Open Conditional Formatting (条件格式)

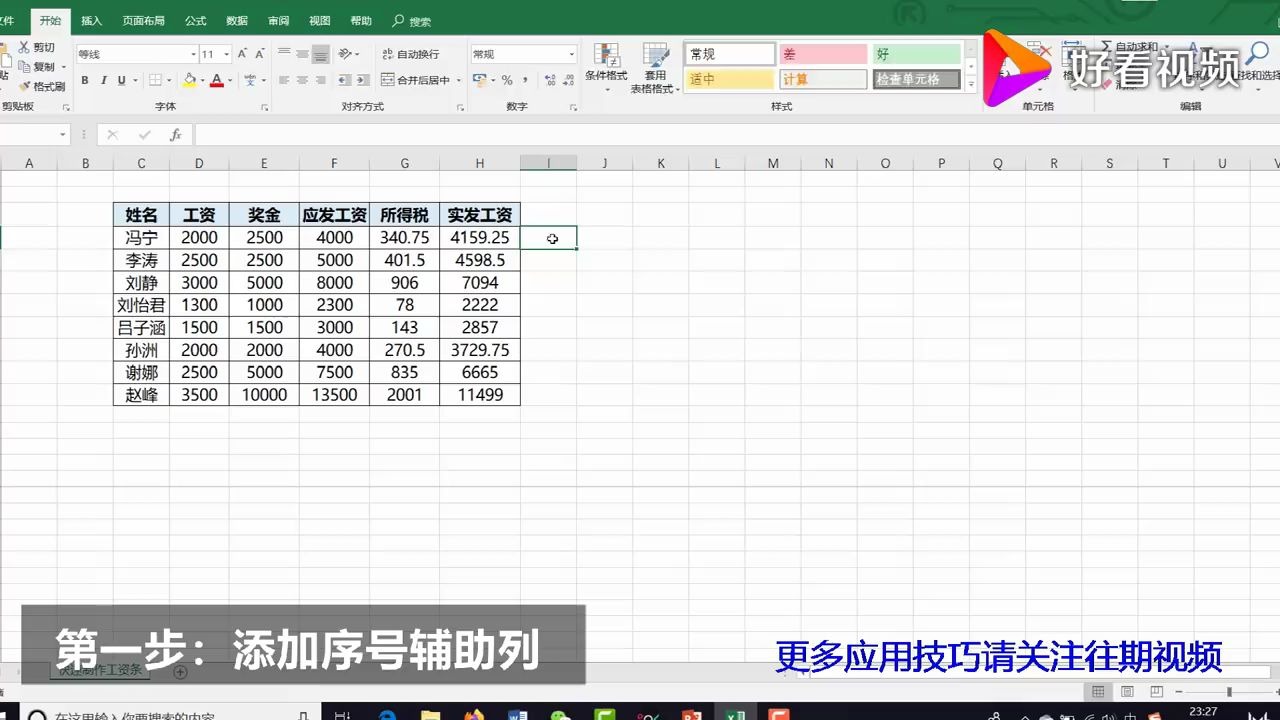pos(606,68)
